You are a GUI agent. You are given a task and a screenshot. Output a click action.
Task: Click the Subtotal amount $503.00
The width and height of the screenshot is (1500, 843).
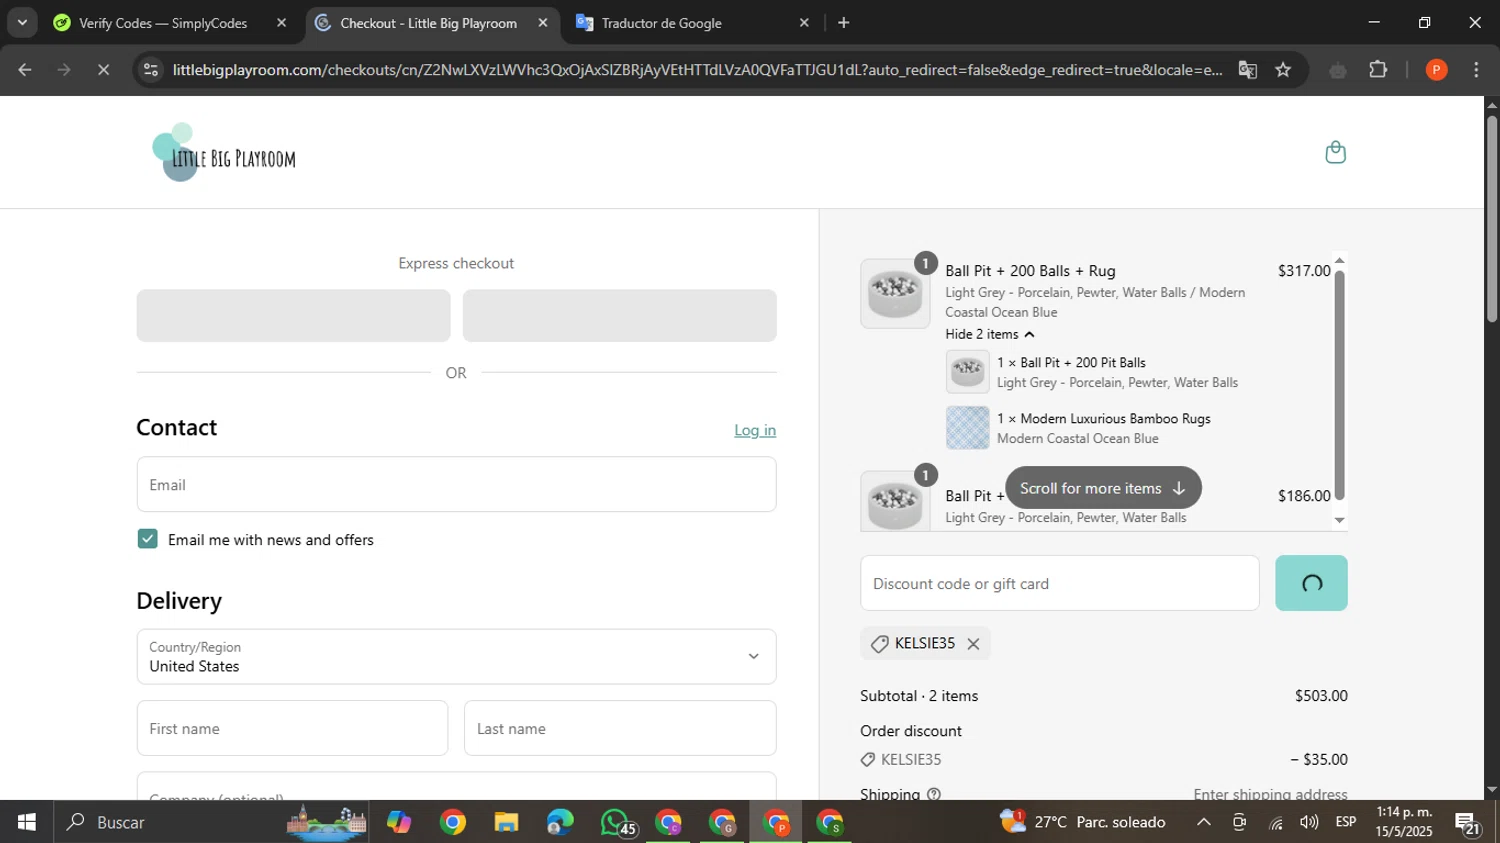click(x=1321, y=696)
